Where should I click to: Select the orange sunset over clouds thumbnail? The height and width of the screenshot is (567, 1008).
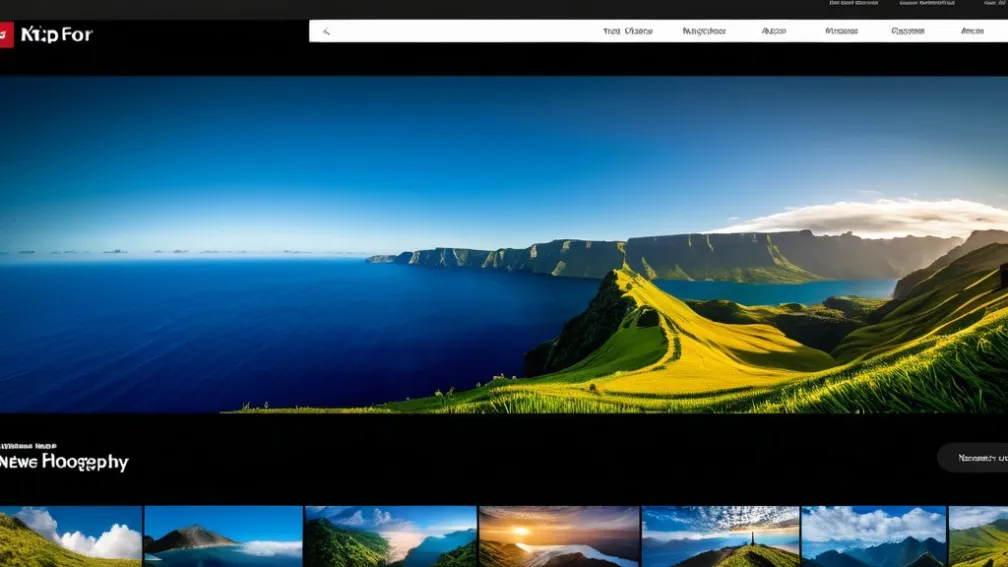click(x=558, y=536)
